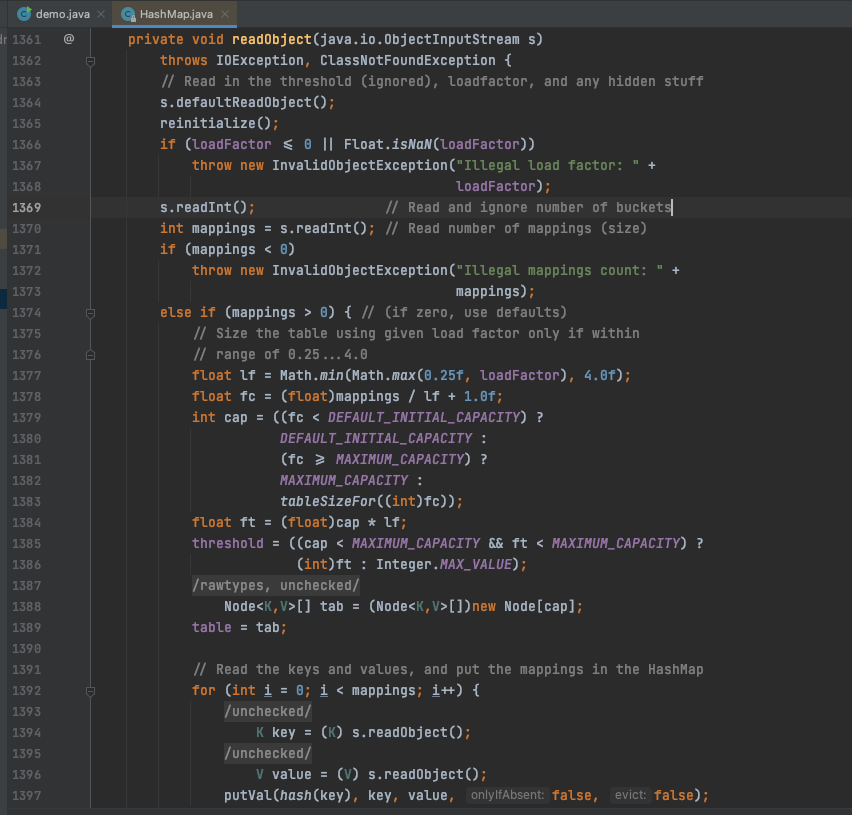This screenshot has width=852, height=815.
Task: Click the 'Read and ignore number of buckets' comment
Action: 528,208
